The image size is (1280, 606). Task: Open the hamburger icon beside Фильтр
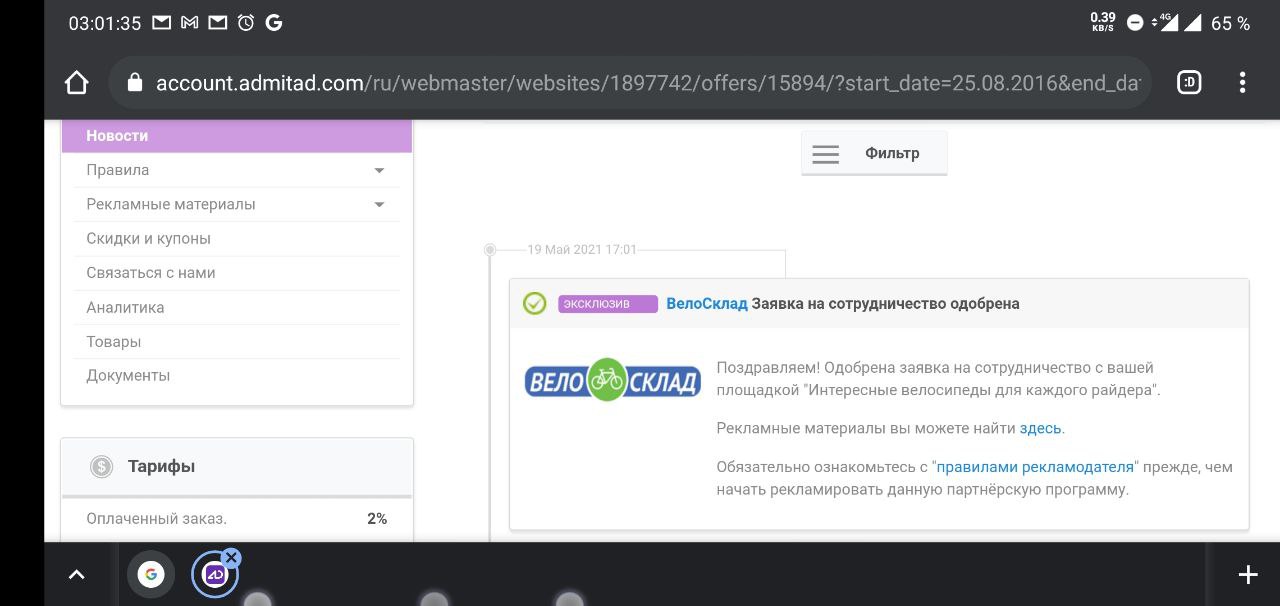point(825,154)
